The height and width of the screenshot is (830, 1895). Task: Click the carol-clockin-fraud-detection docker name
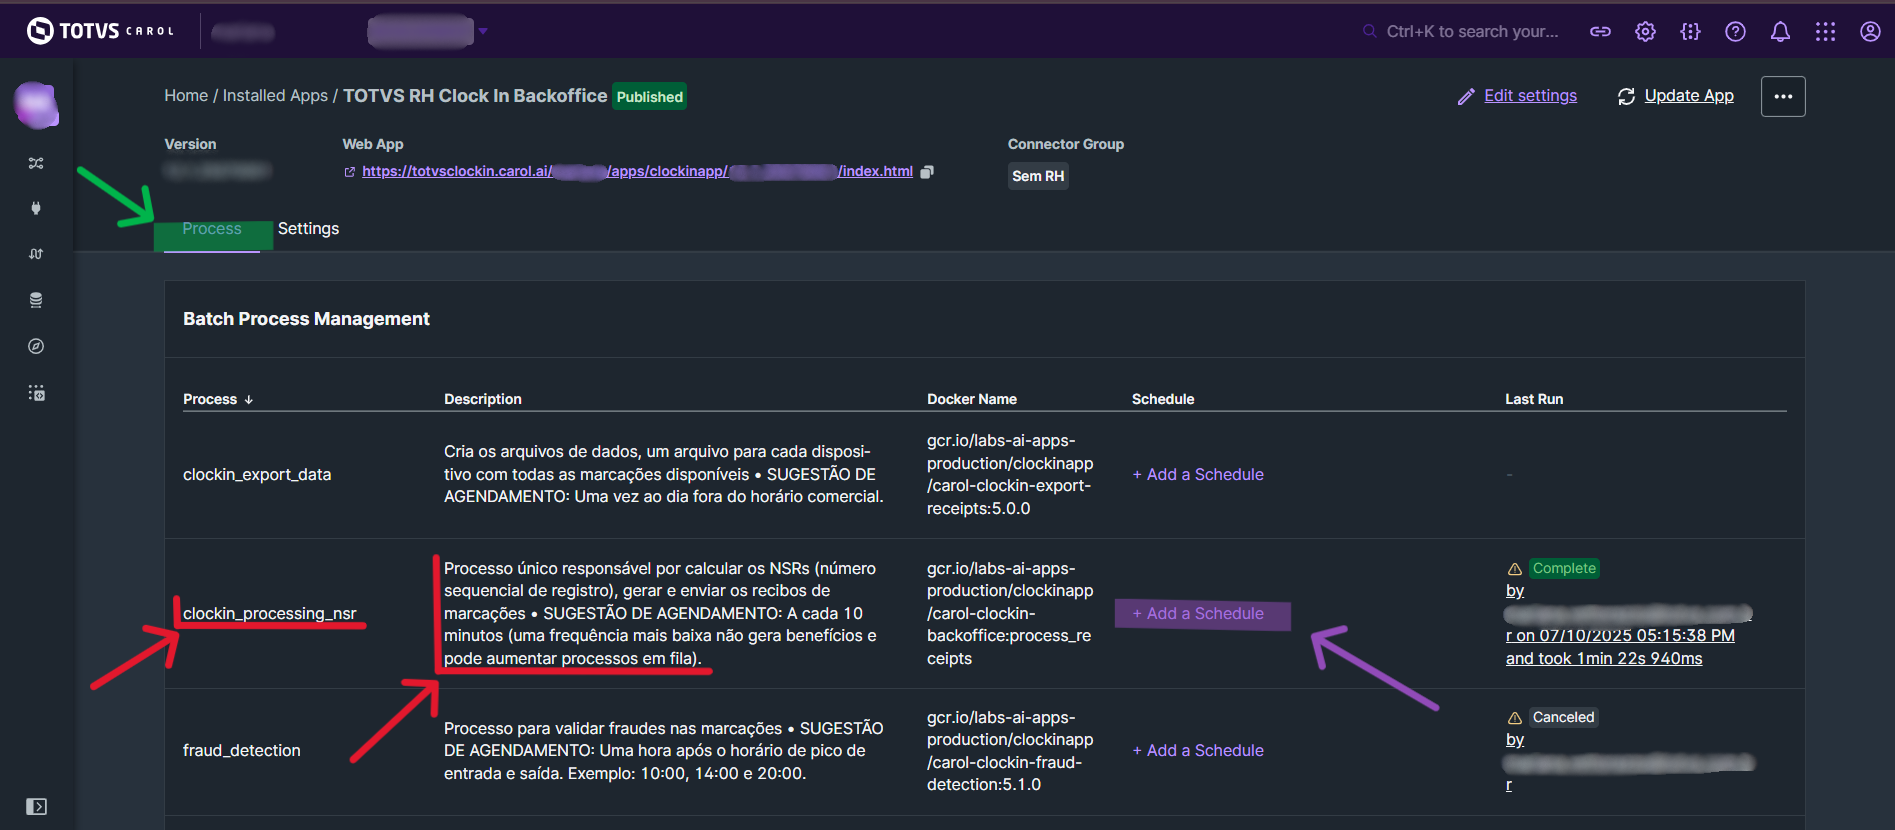1010,751
